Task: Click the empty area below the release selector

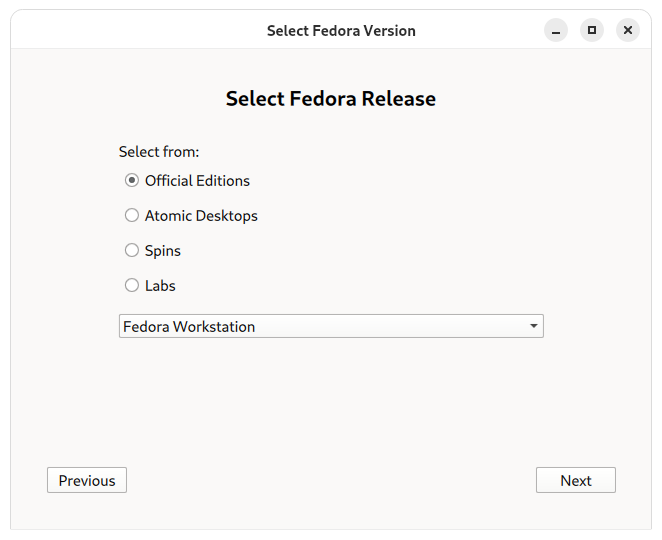Action: coord(331,401)
